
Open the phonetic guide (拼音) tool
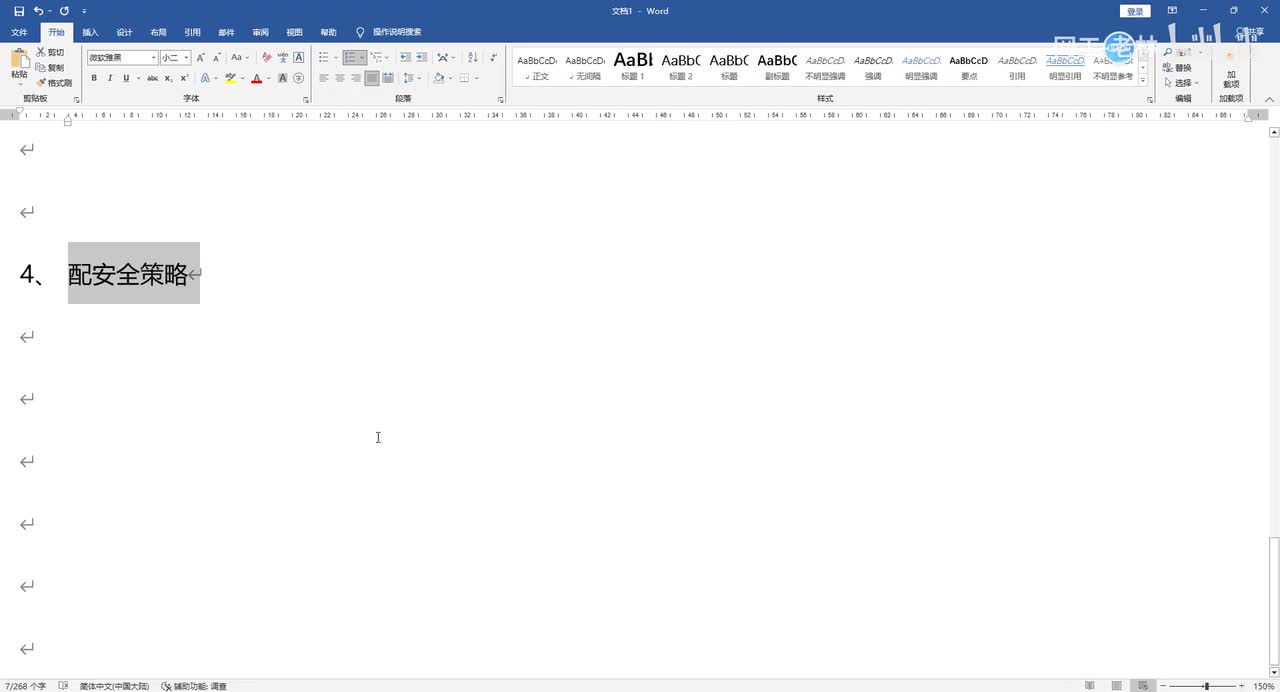(283, 58)
